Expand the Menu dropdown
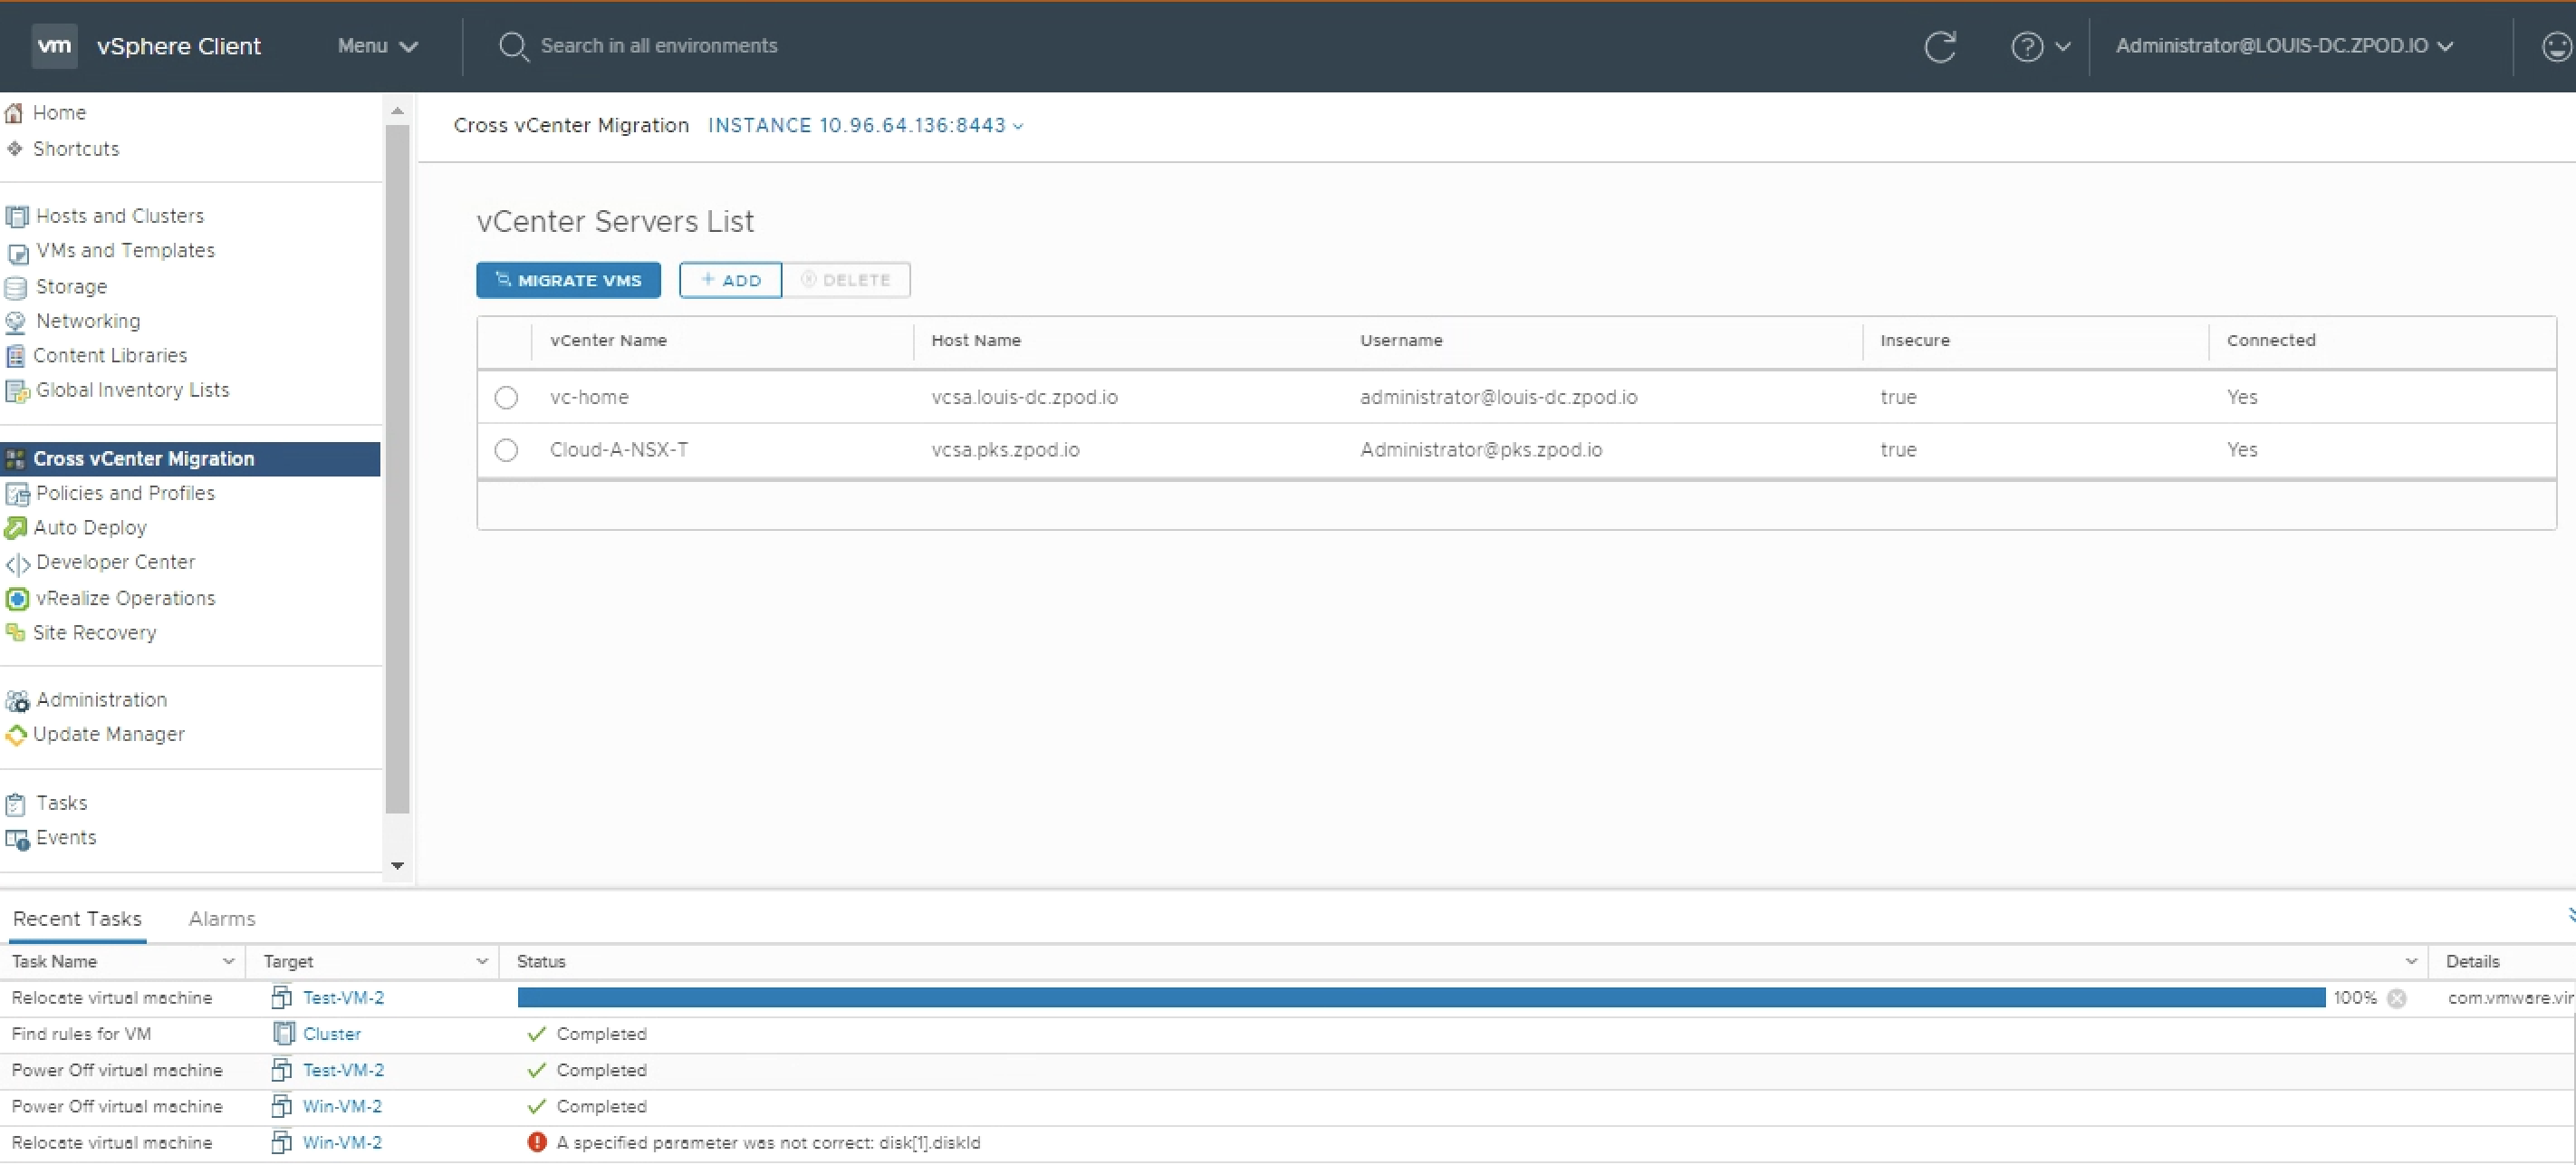Screen dimensions: 2576x1165 pos(377,46)
